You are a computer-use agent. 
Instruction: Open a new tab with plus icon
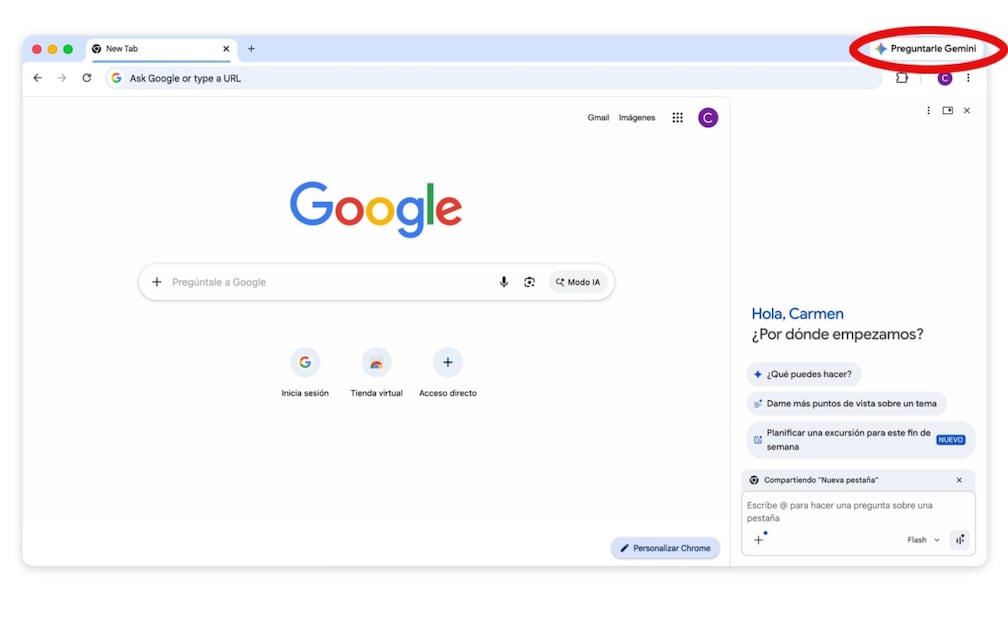[x=251, y=49]
